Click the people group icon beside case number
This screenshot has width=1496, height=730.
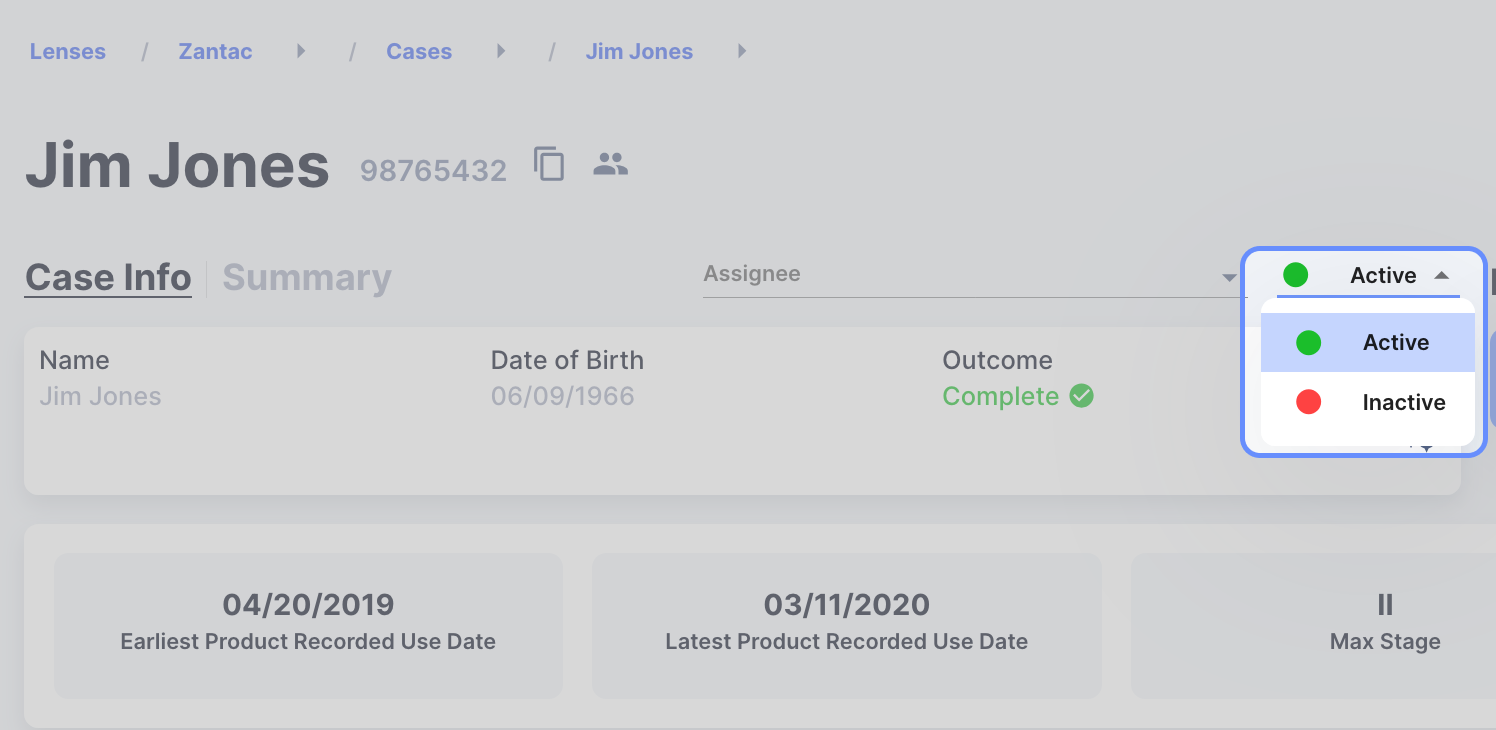610,164
